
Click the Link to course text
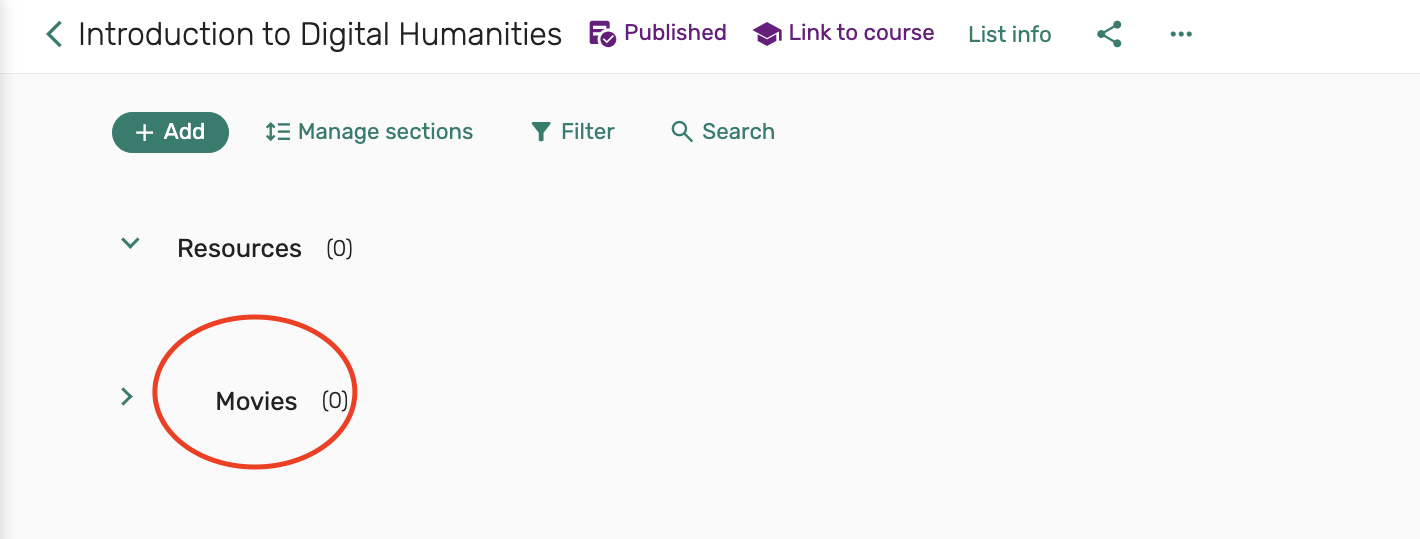861,33
